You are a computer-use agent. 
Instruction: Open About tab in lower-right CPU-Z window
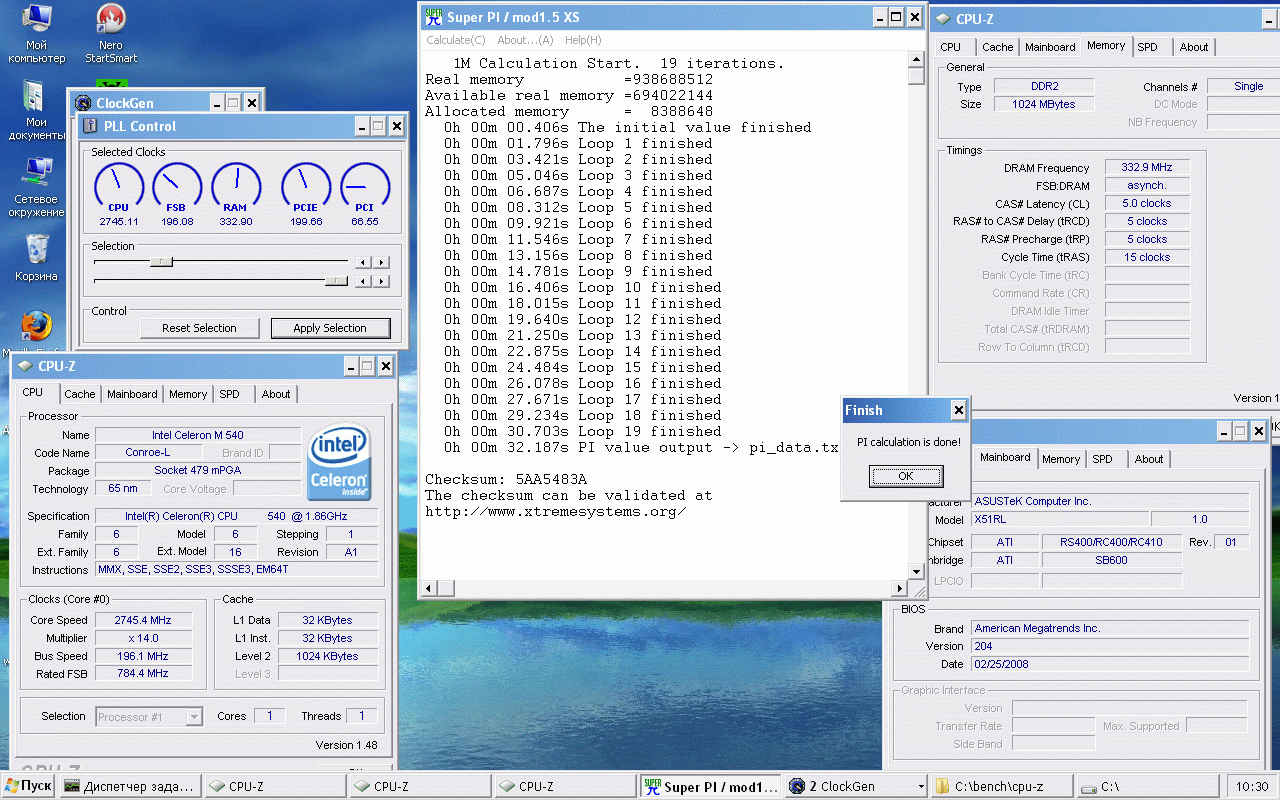click(1149, 459)
